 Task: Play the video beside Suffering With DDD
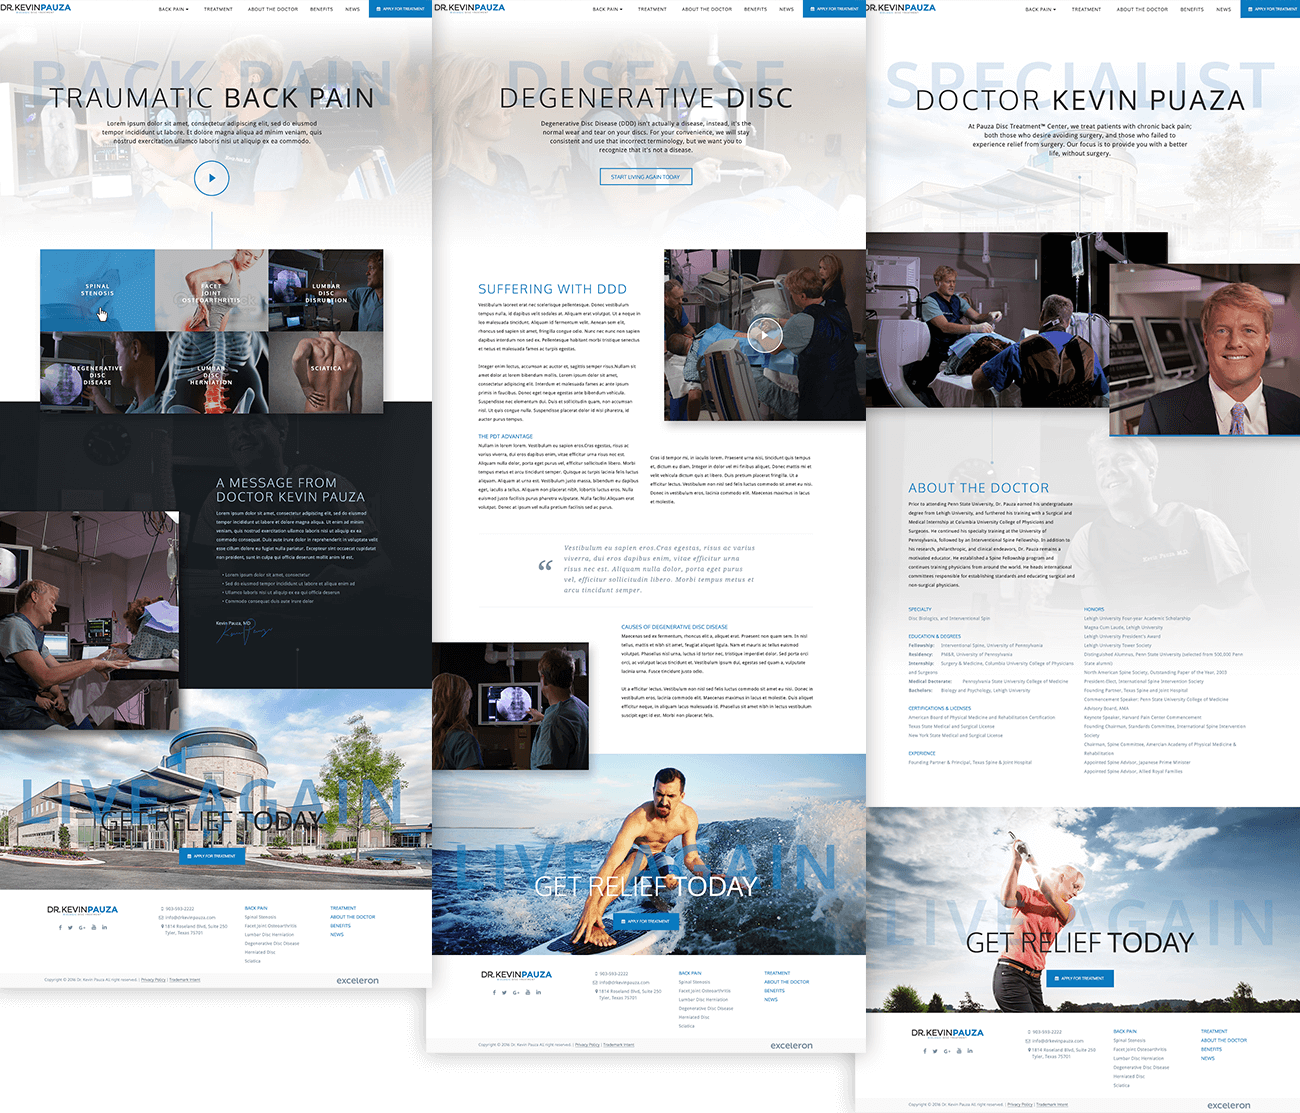(x=765, y=335)
